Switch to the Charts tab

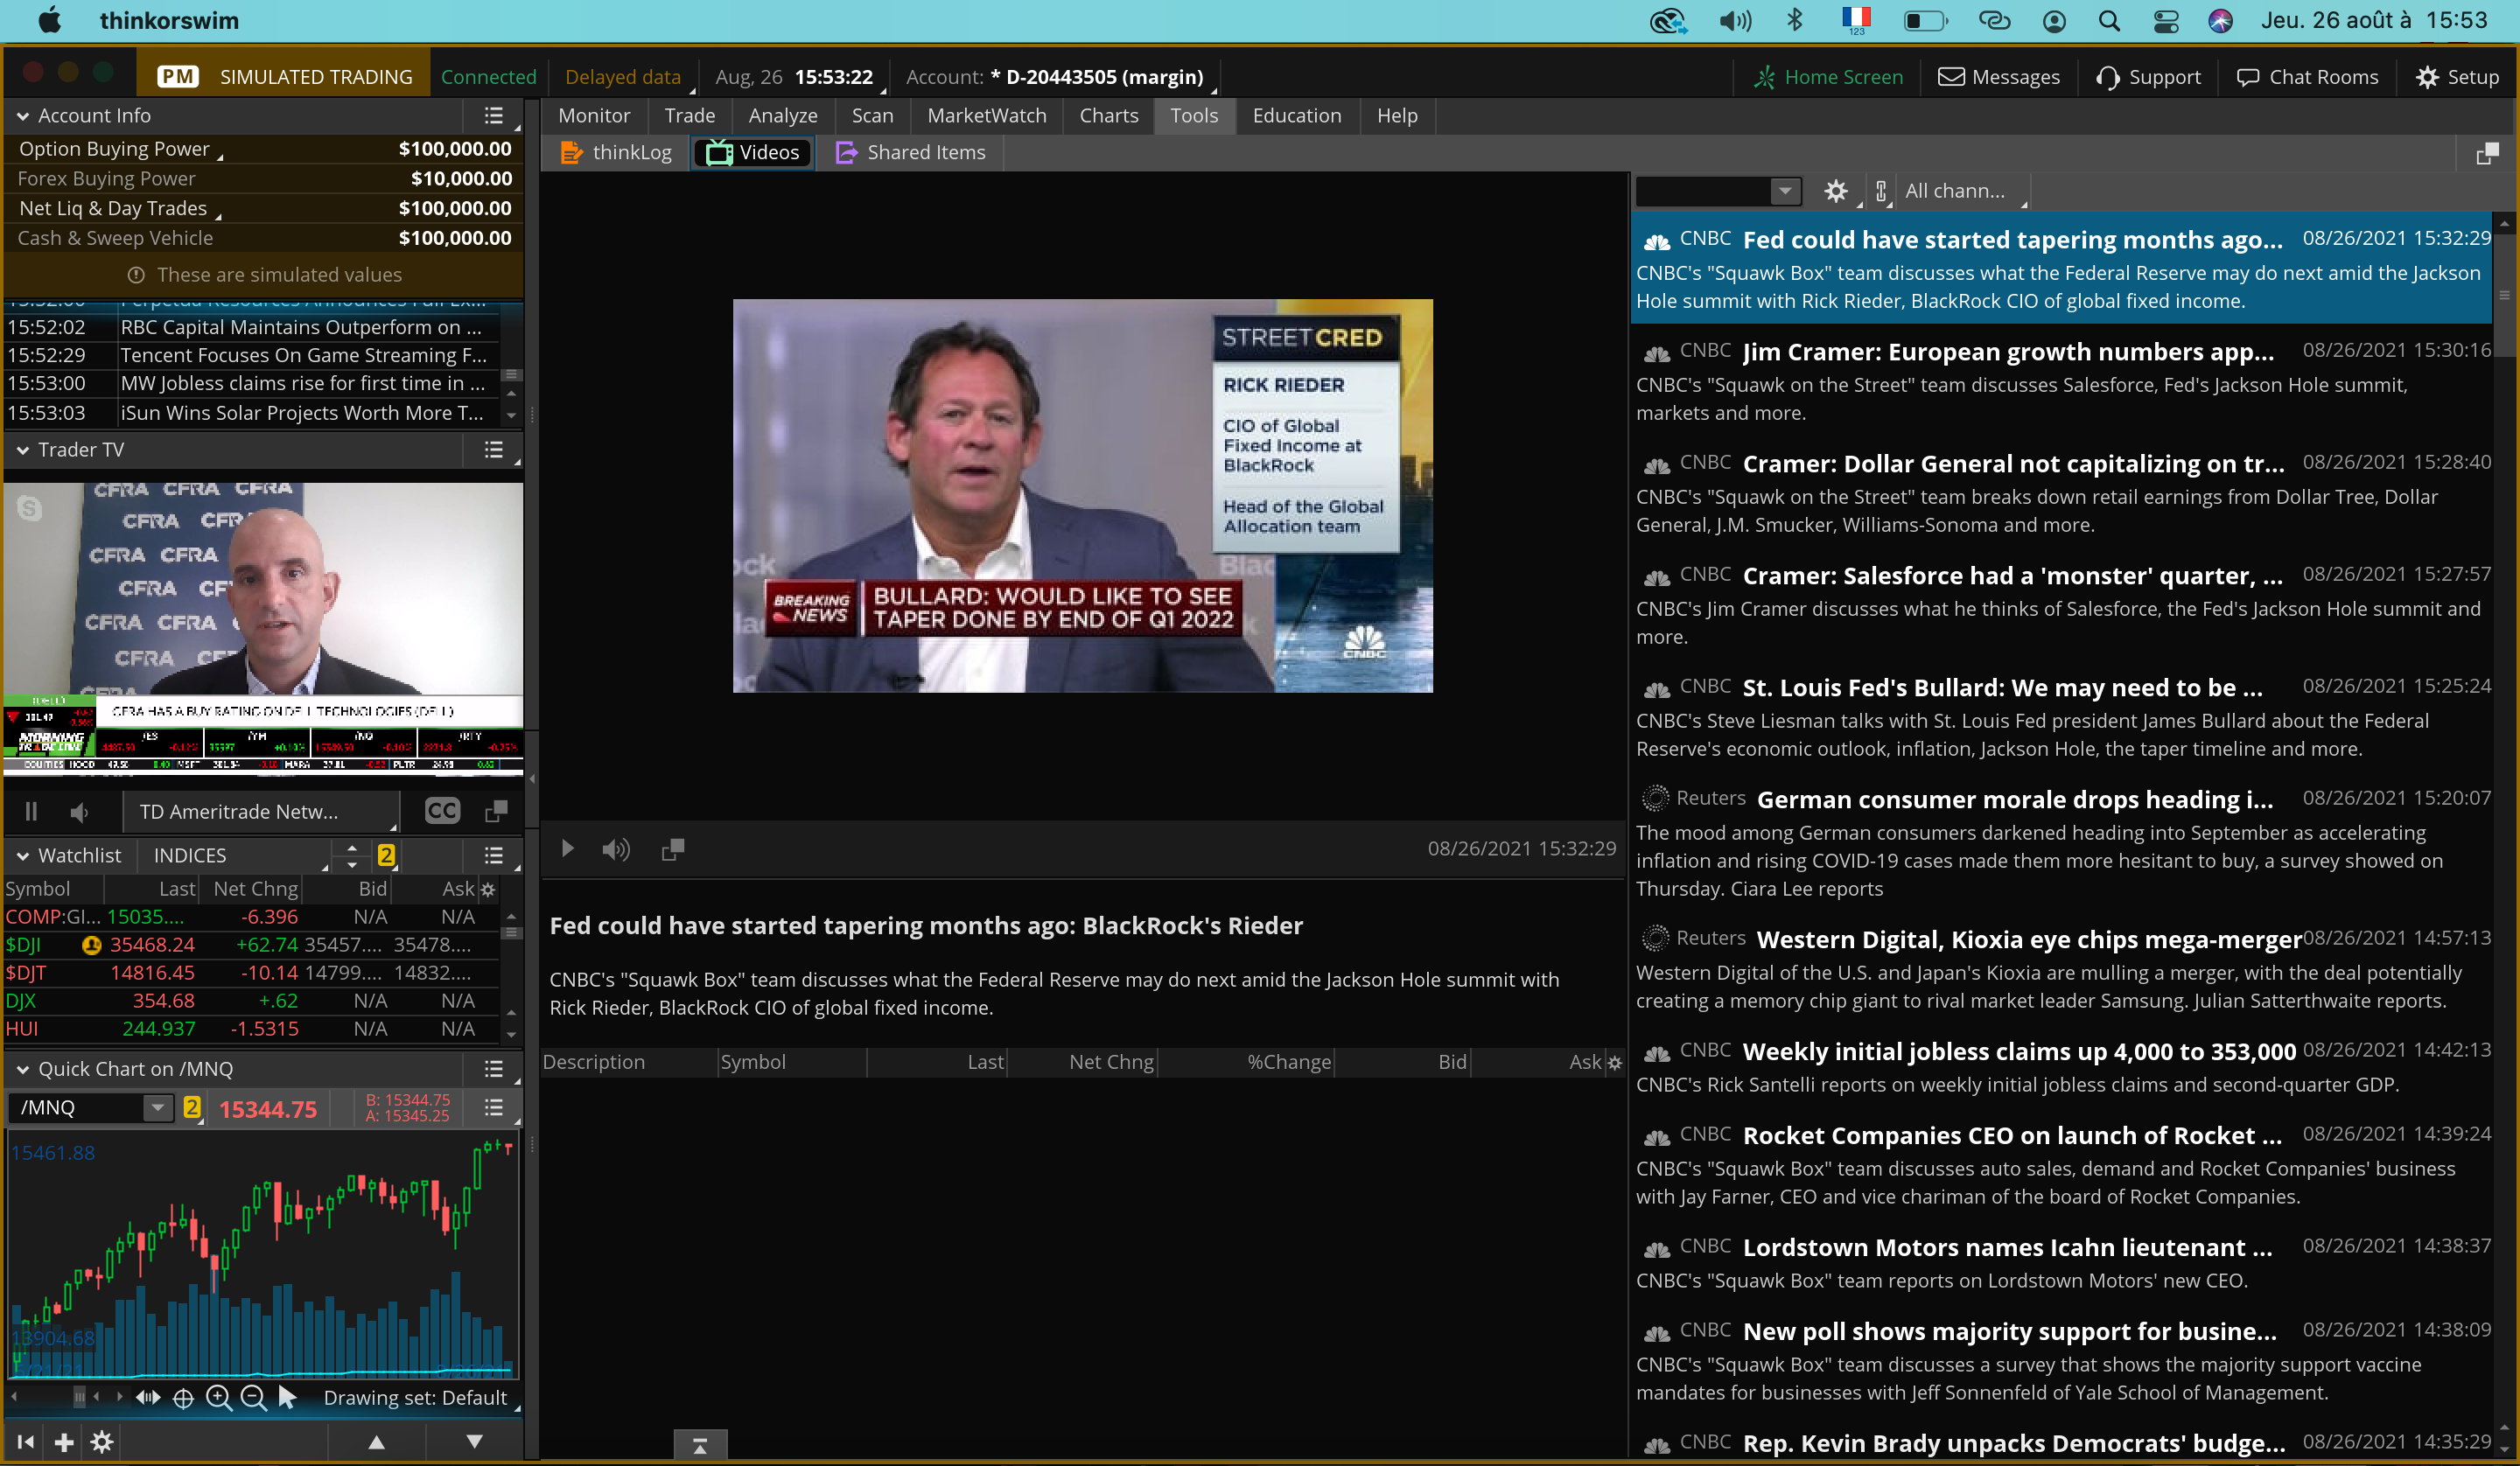[x=1108, y=116]
